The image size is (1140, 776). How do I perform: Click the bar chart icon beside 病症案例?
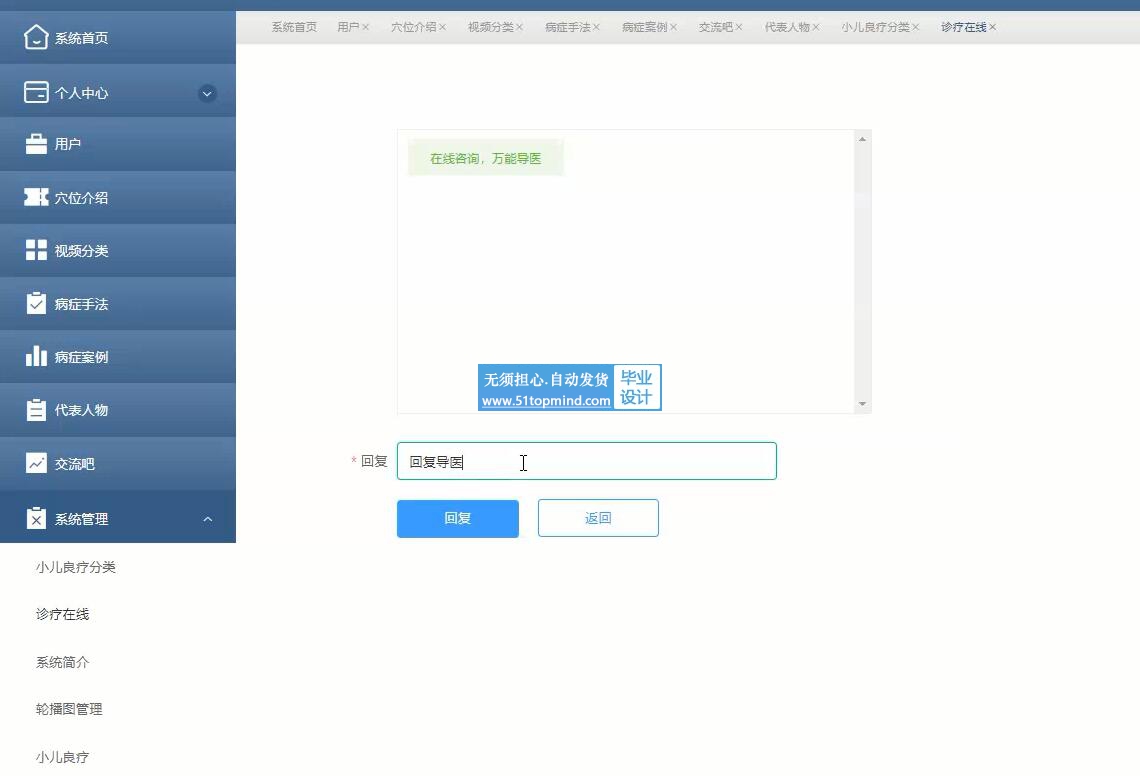pos(36,356)
